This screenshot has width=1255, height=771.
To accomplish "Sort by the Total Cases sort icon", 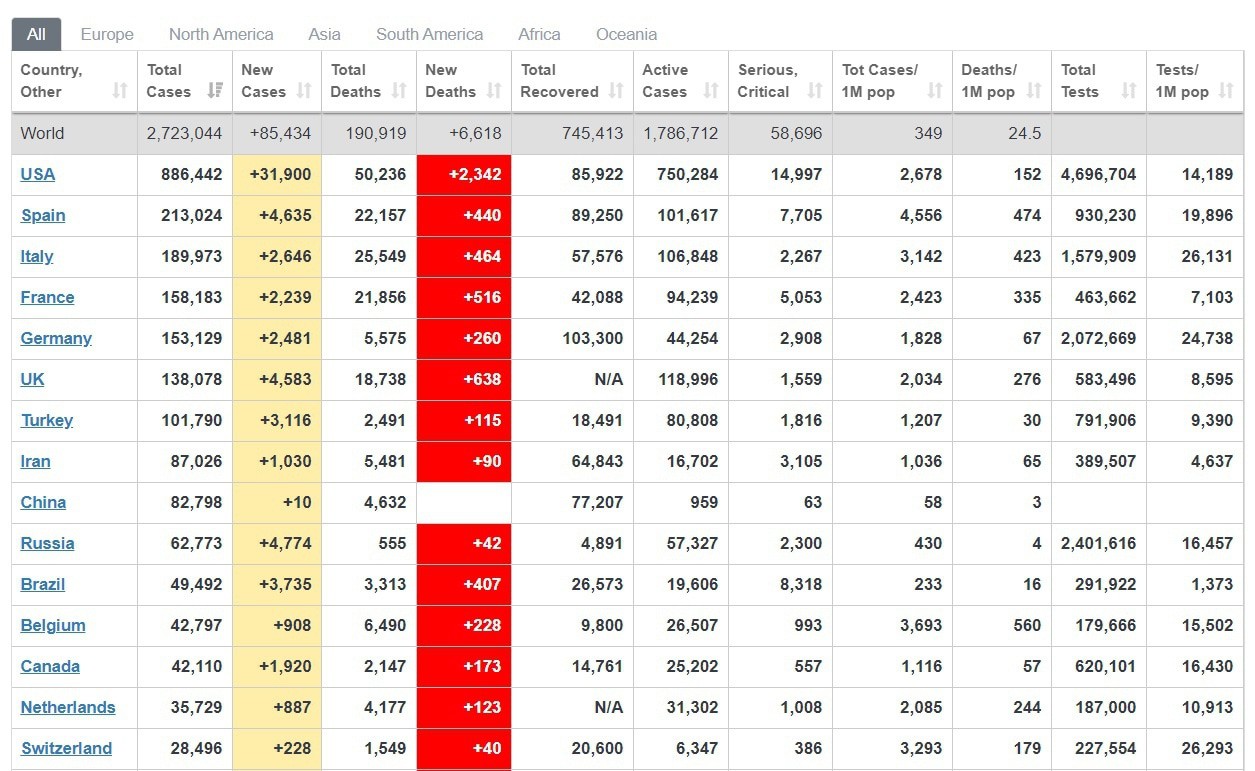I will (x=214, y=91).
